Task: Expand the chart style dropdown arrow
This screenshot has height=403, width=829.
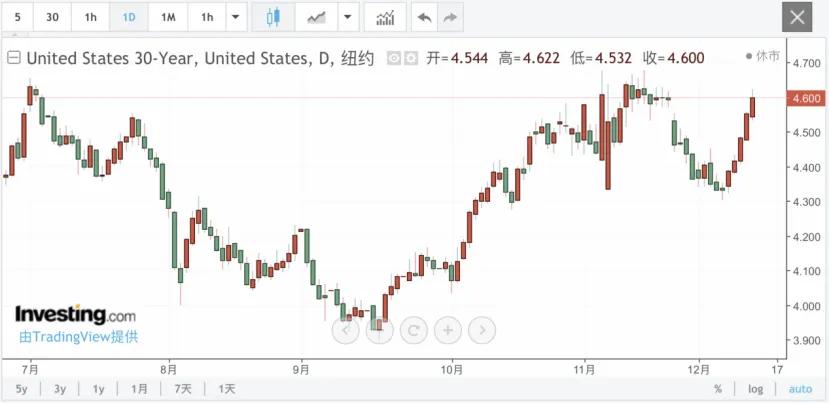Action: pos(347,17)
